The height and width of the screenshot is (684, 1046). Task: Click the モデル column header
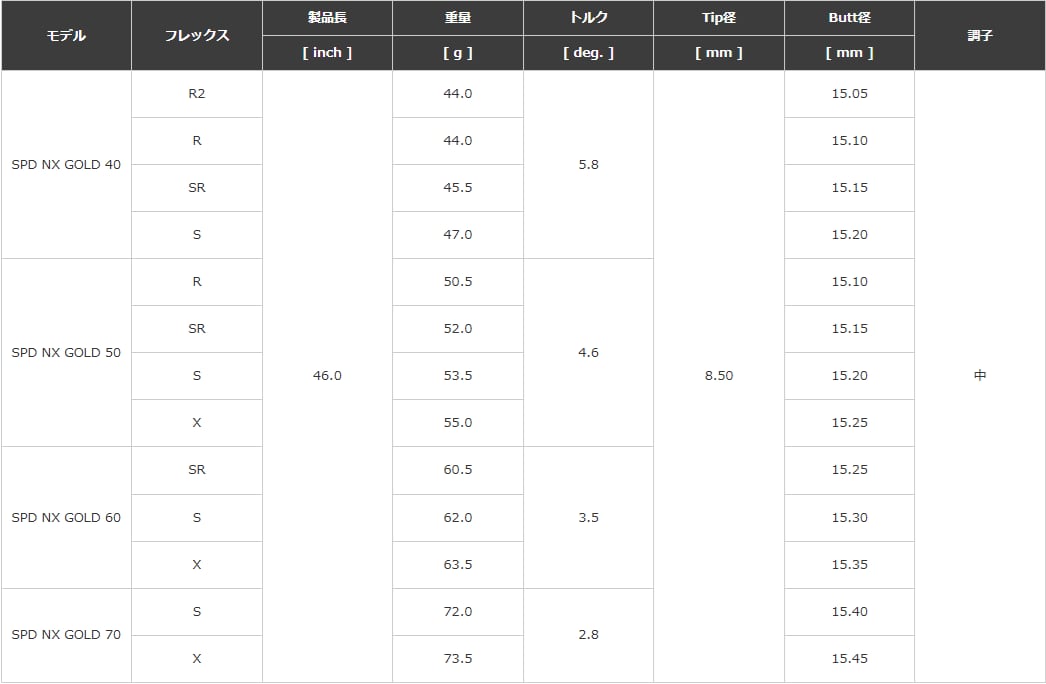[x=66, y=35]
